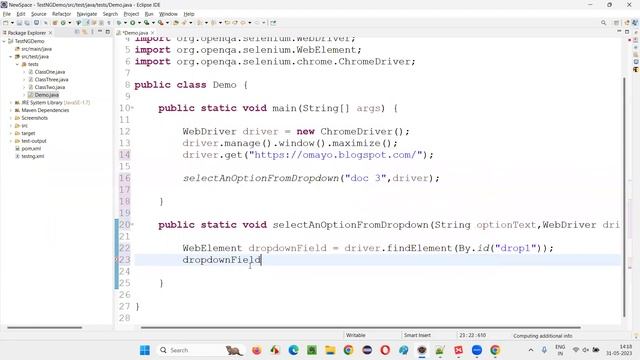The image size is (640, 360).
Task: Click the Save All toolbar icon
Action: 27,23
